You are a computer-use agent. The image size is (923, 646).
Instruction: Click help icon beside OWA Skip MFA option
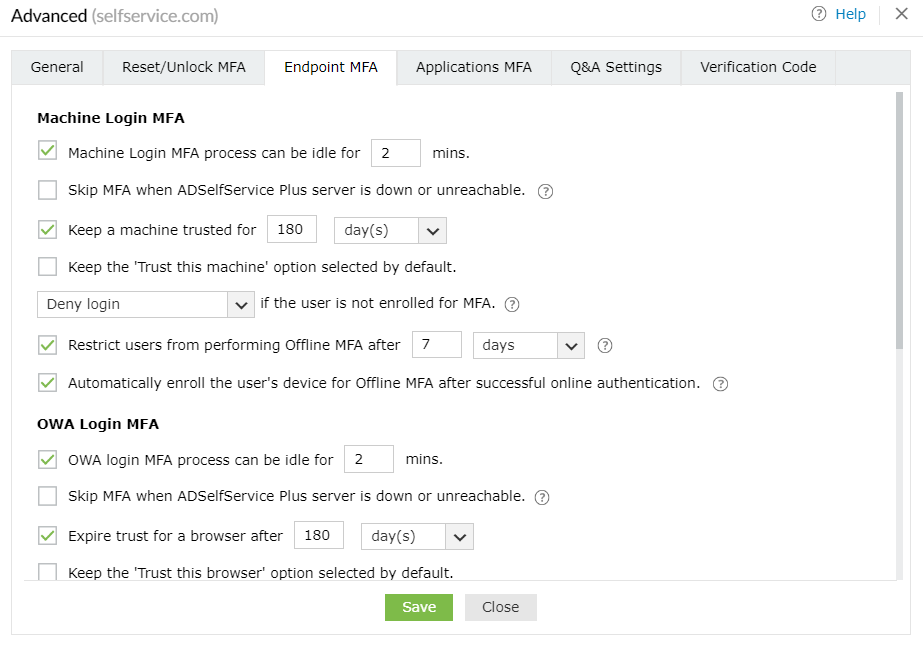click(x=543, y=497)
